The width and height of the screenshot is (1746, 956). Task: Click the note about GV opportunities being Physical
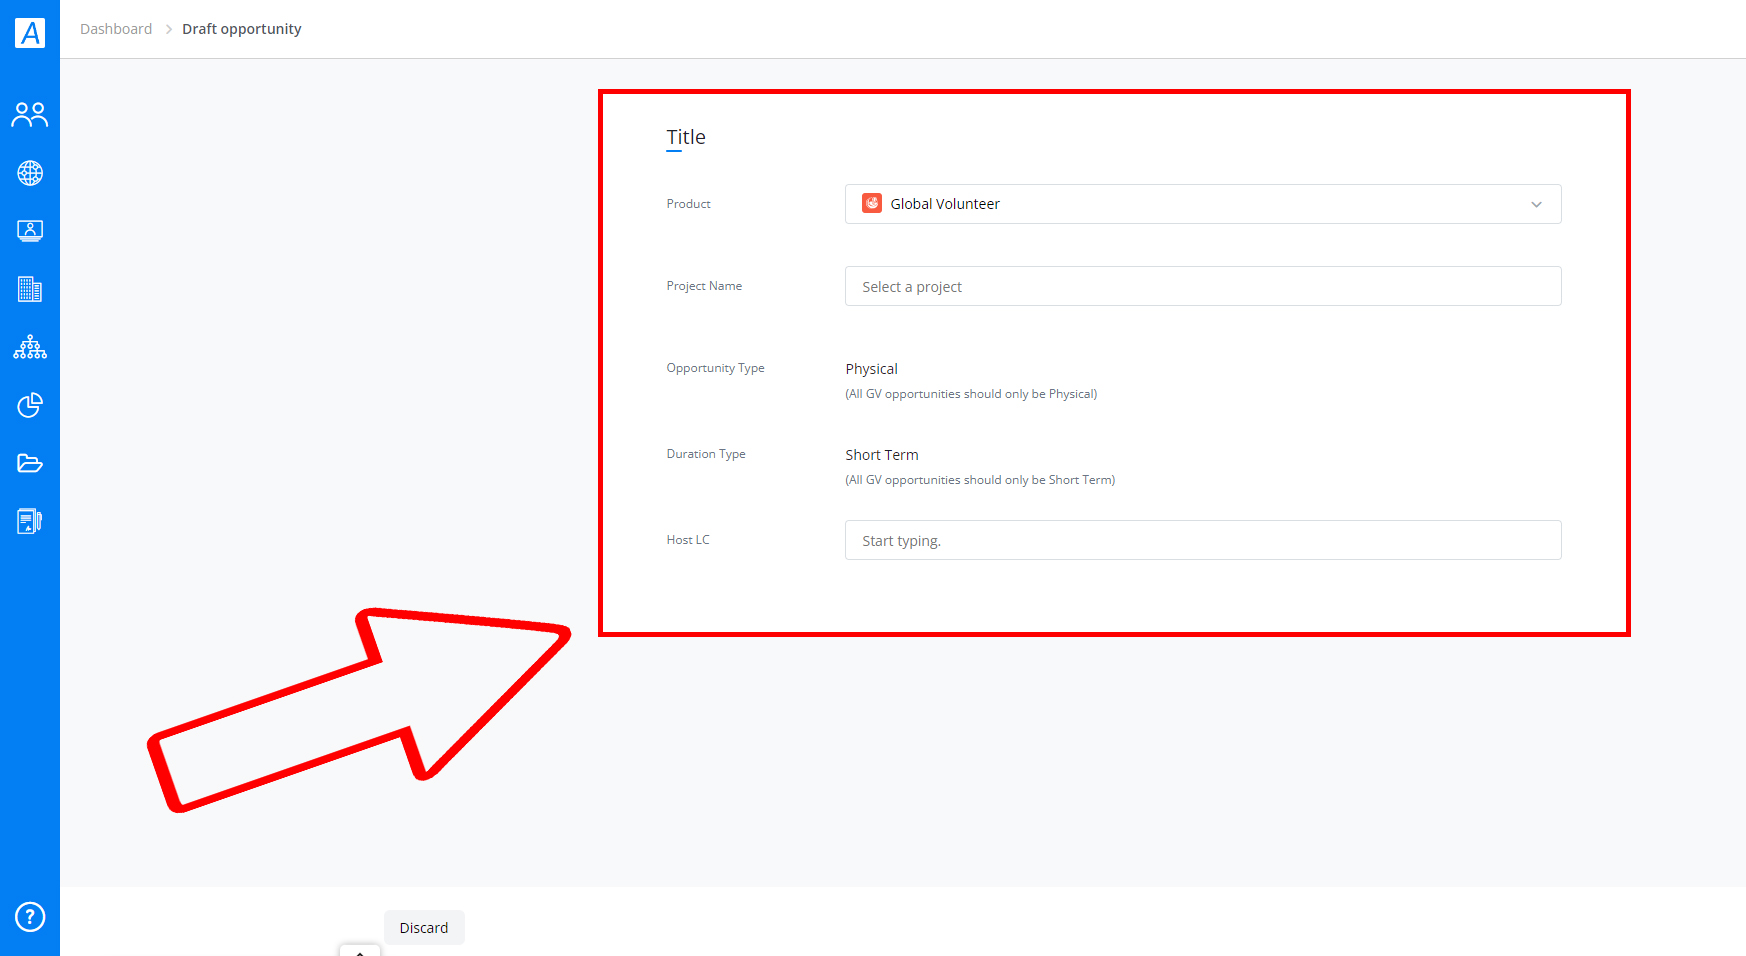[971, 394]
